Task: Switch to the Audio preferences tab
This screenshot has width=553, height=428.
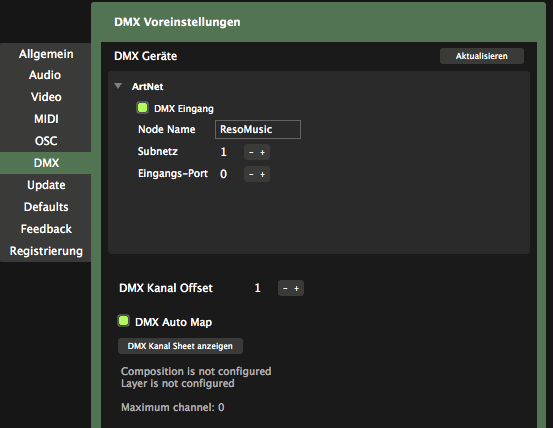Action: click(x=45, y=75)
